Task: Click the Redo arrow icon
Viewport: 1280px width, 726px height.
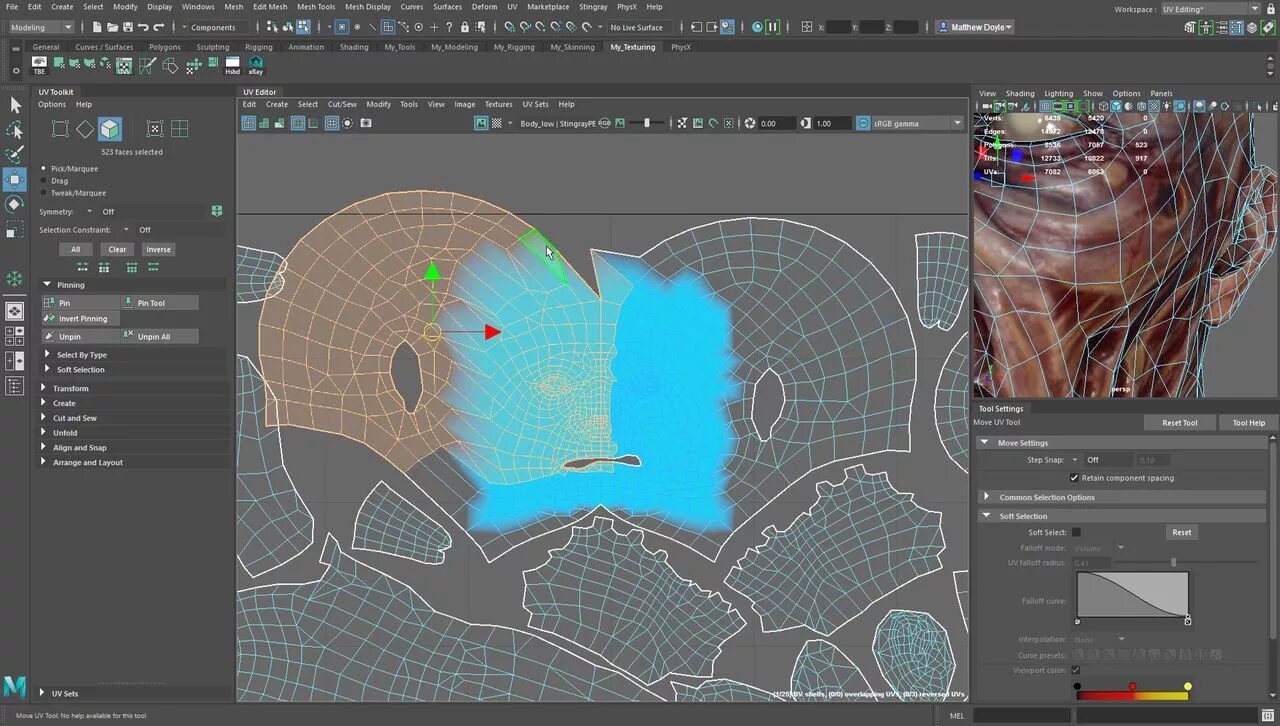Action: (159, 27)
